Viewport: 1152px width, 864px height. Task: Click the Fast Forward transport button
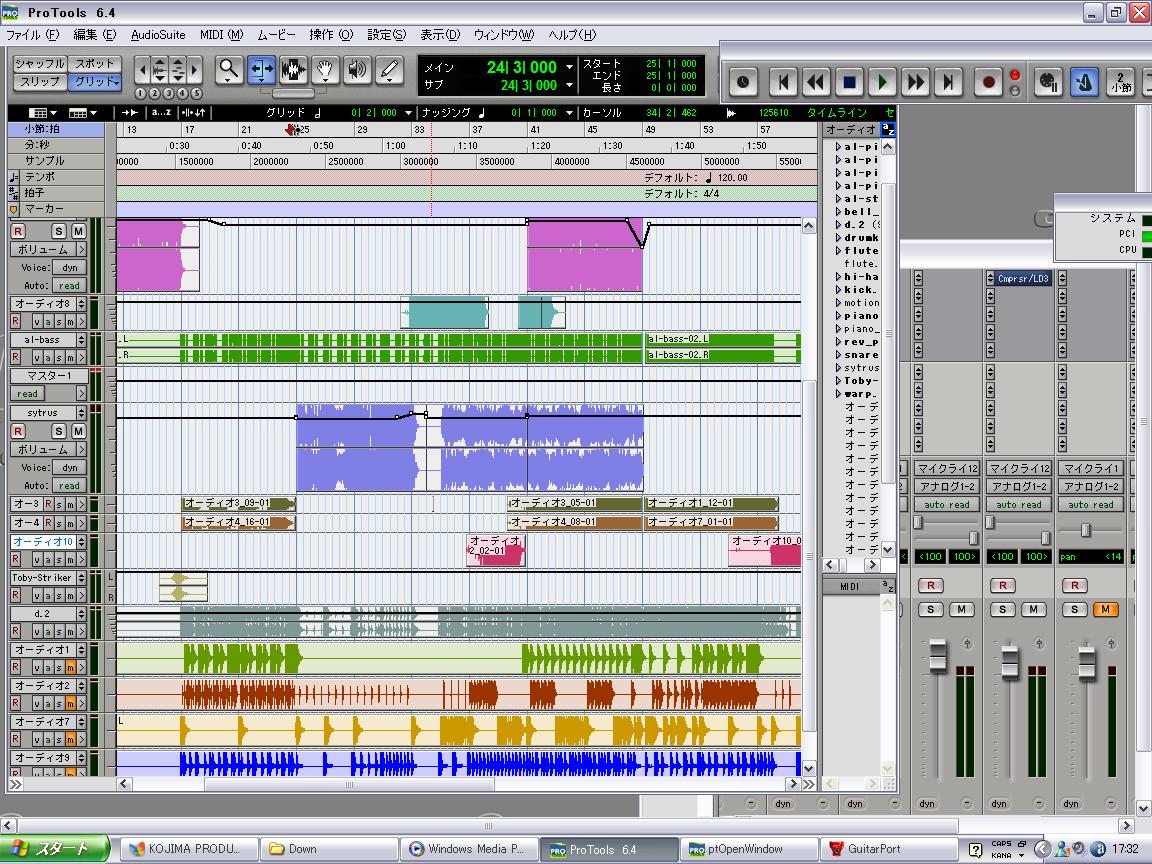tap(915, 82)
